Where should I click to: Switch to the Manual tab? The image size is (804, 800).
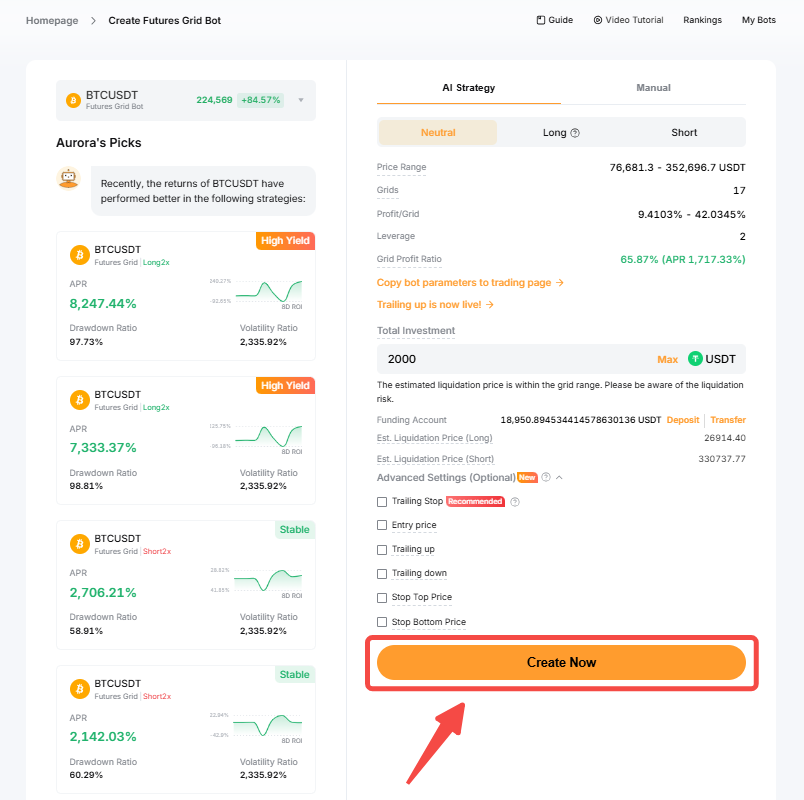click(653, 88)
